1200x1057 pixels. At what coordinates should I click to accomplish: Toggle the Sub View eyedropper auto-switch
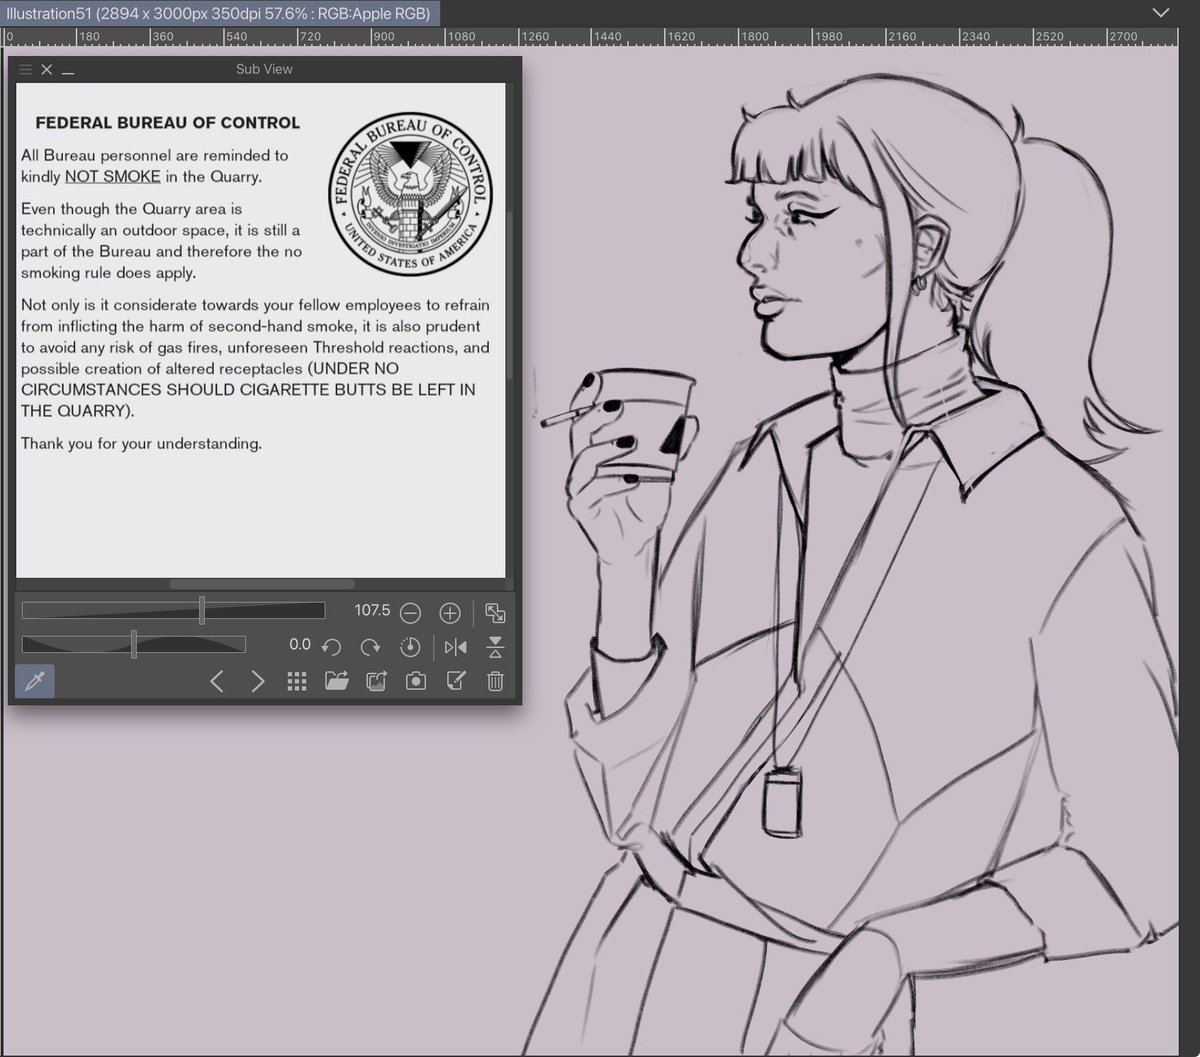point(35,682)
